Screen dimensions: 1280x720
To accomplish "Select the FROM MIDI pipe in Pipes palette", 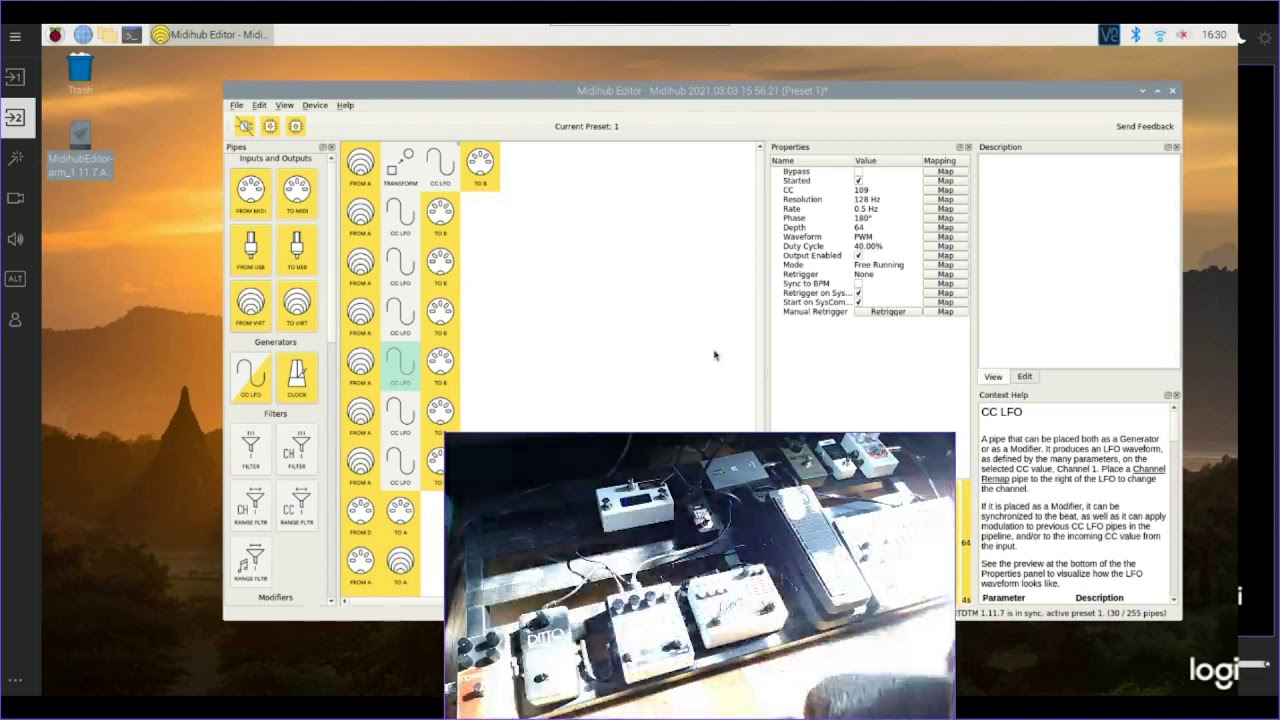I will [x=251, y=193].
